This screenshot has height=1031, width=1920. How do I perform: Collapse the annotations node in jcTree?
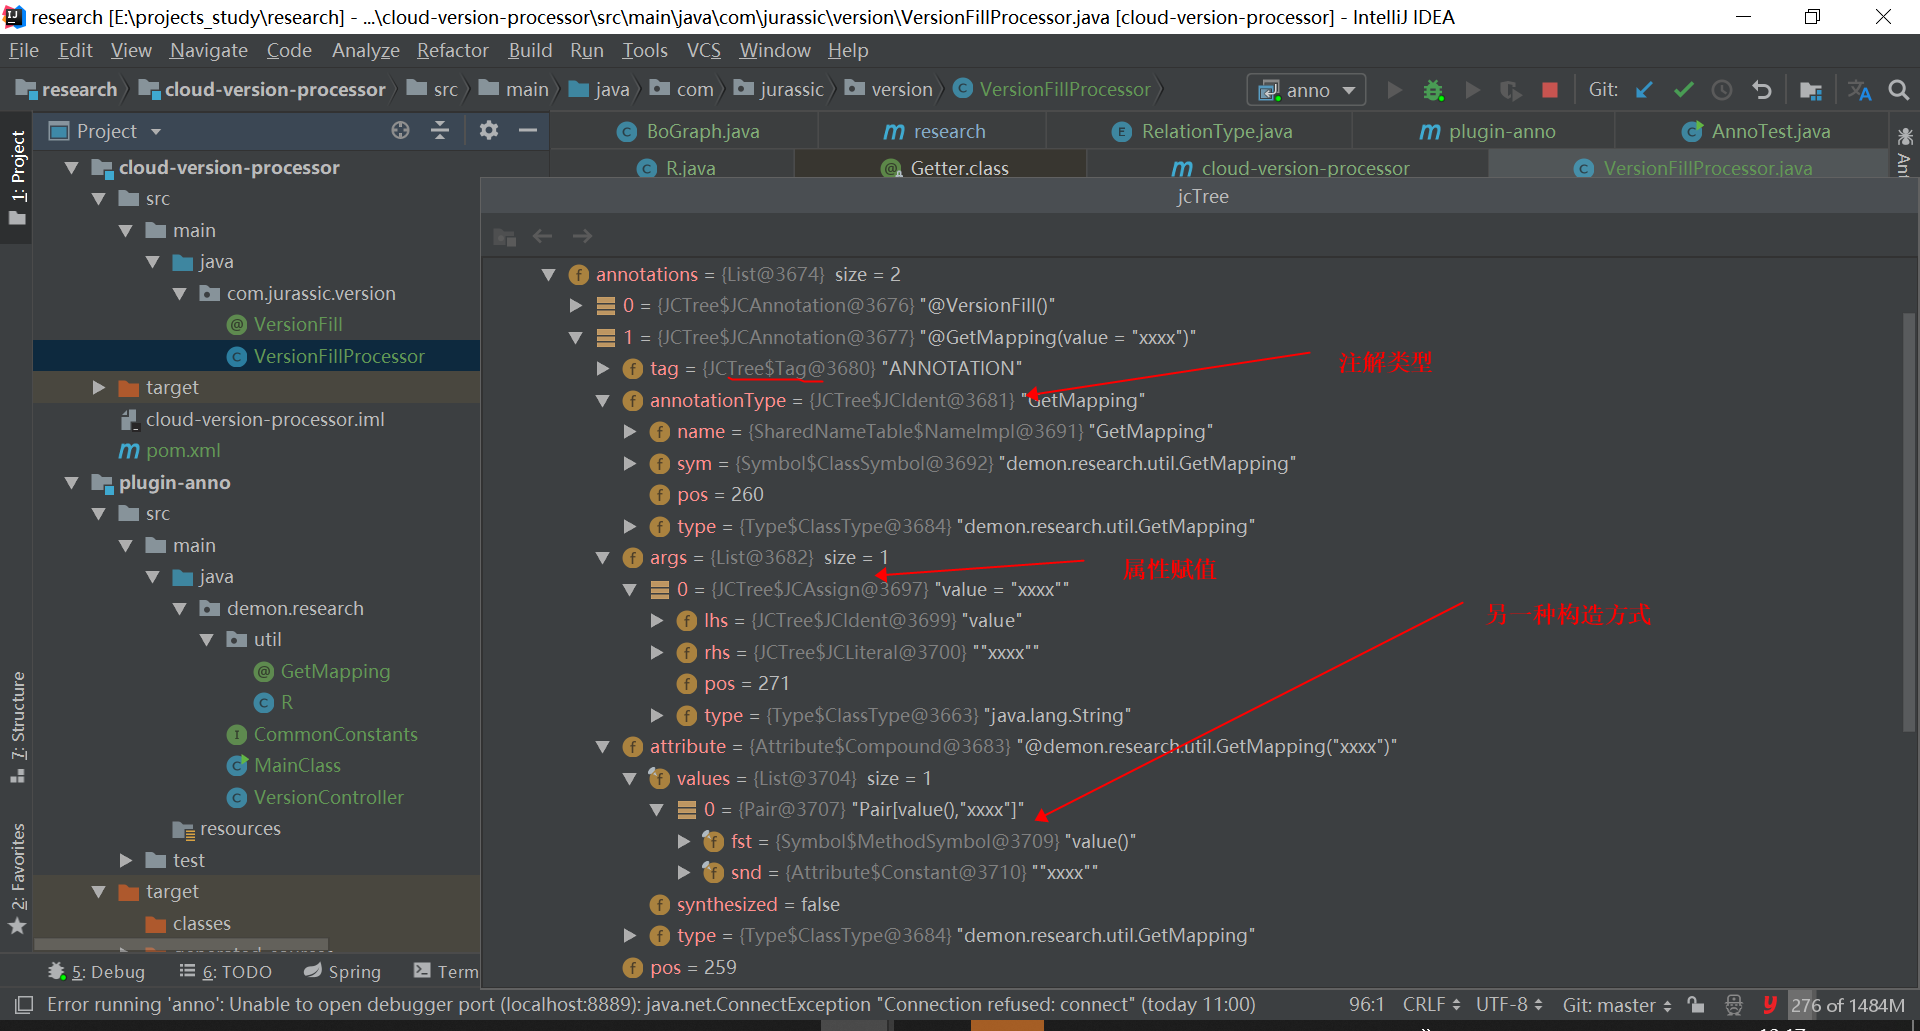tap(548, 274)
